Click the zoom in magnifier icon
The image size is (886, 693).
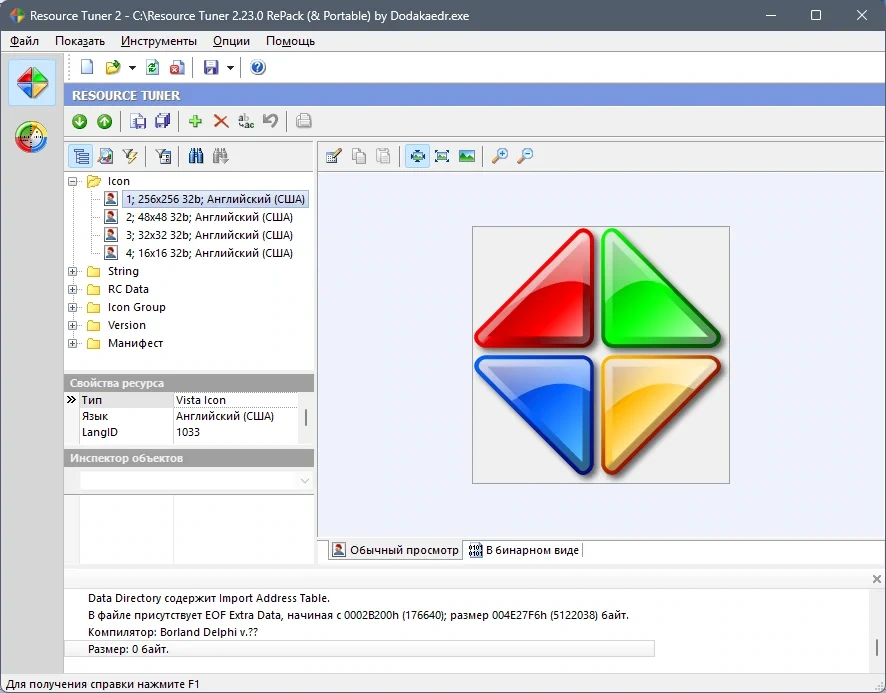[x=500, y=156]
